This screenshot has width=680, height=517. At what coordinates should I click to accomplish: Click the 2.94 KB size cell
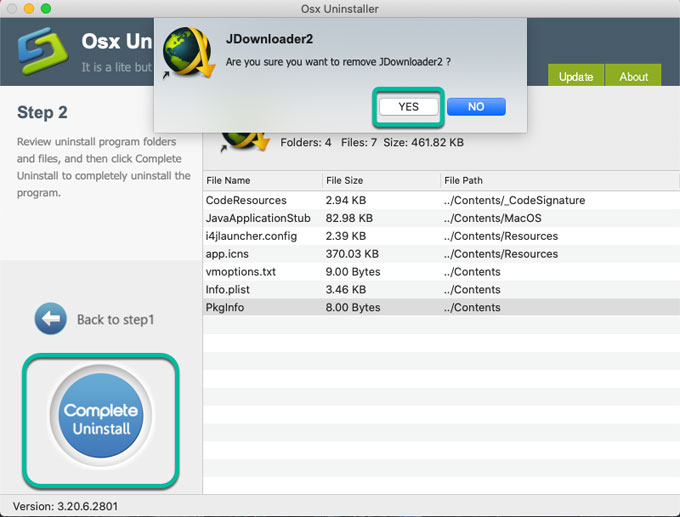(x=346, y=200)
